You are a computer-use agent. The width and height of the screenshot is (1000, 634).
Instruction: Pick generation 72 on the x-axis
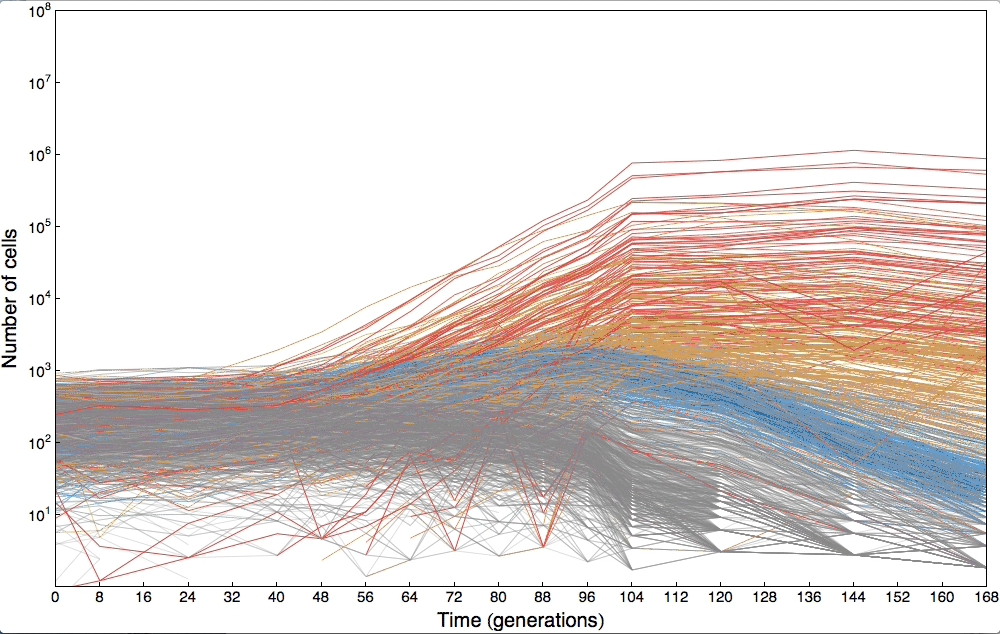pyautogui.click(x=454, y=598)
